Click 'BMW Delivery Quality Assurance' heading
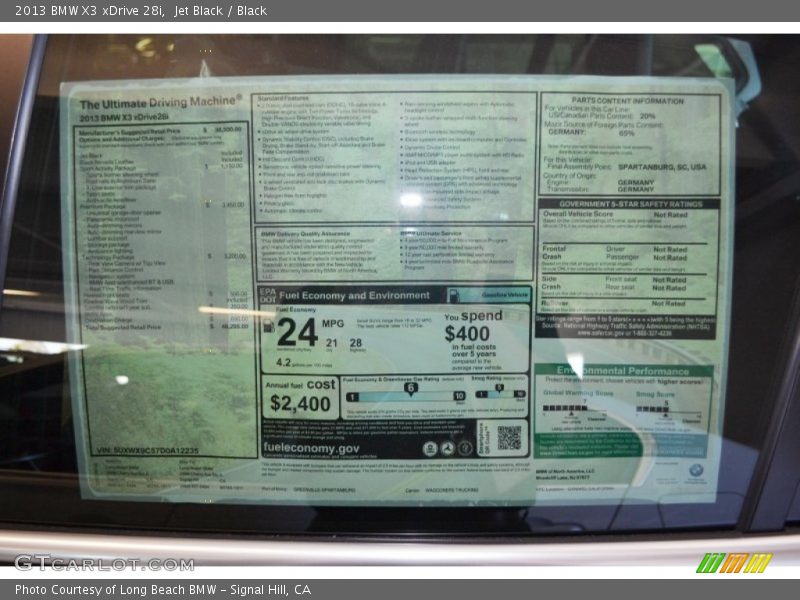The height and width of the screenshot is (600, 800). click(306, 234)
